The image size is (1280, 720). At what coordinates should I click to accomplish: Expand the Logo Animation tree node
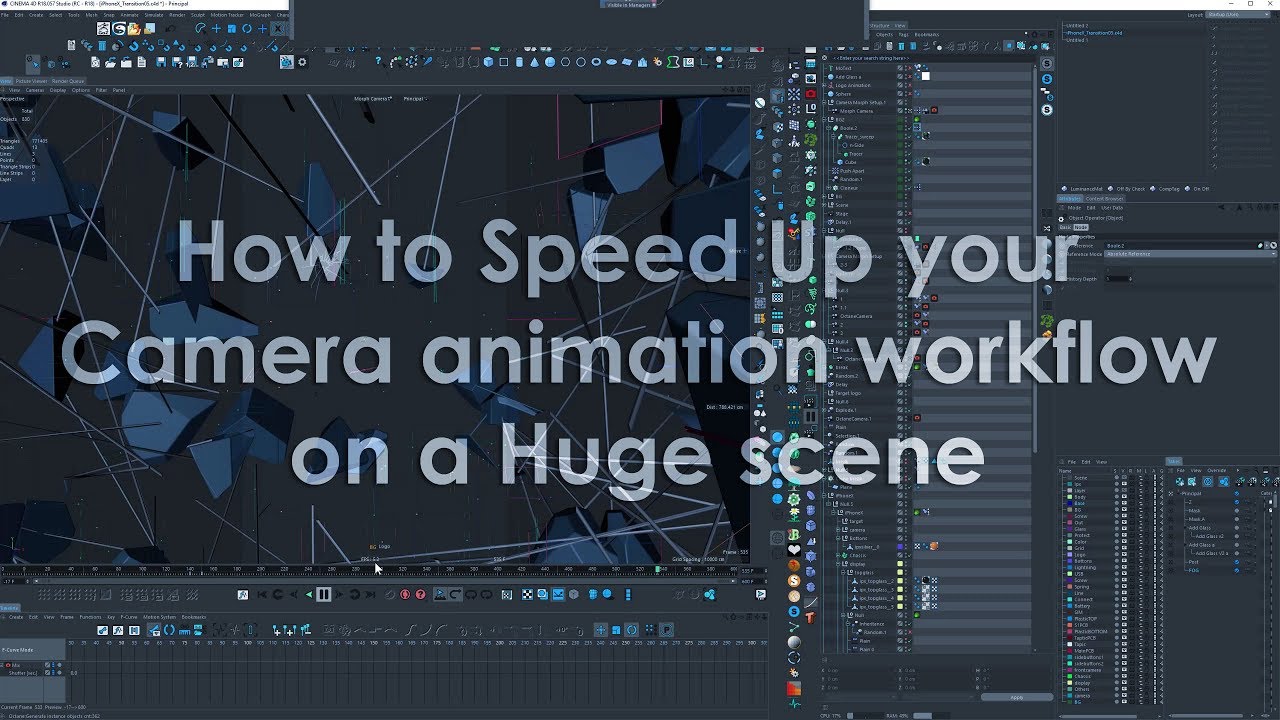point(823,85)
